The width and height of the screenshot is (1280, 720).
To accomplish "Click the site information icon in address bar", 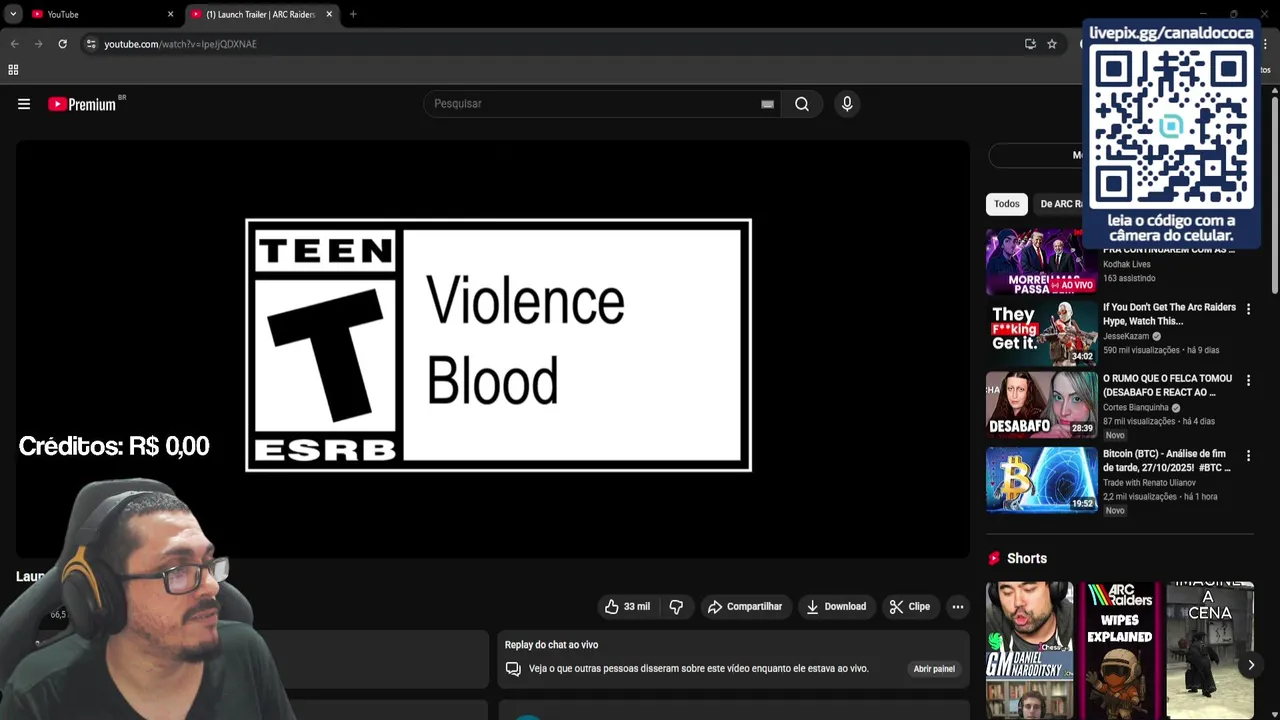I will coord(91,44).
